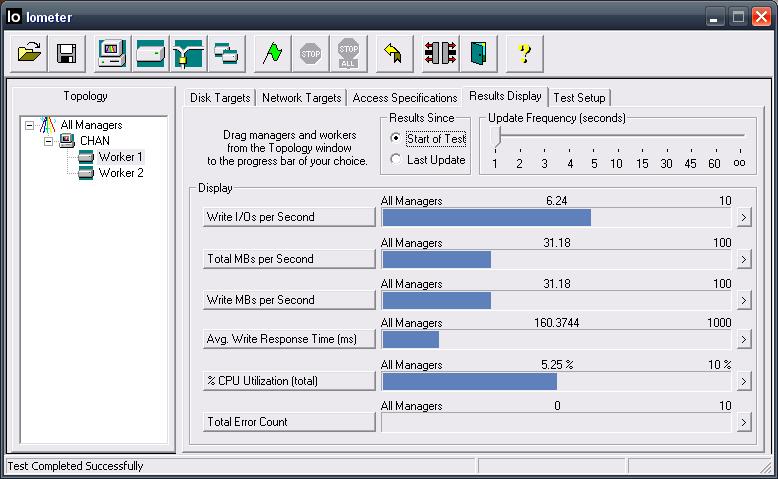This screenshot has width=778, height=479.
Task: Start a new manager computer icon
Action: point(112,53)
